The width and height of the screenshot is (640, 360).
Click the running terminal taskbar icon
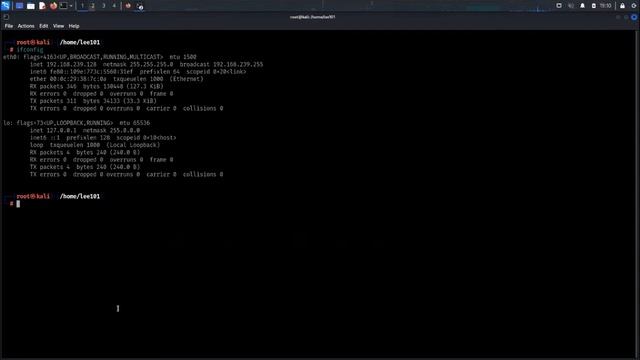click(x=140, y=6)
